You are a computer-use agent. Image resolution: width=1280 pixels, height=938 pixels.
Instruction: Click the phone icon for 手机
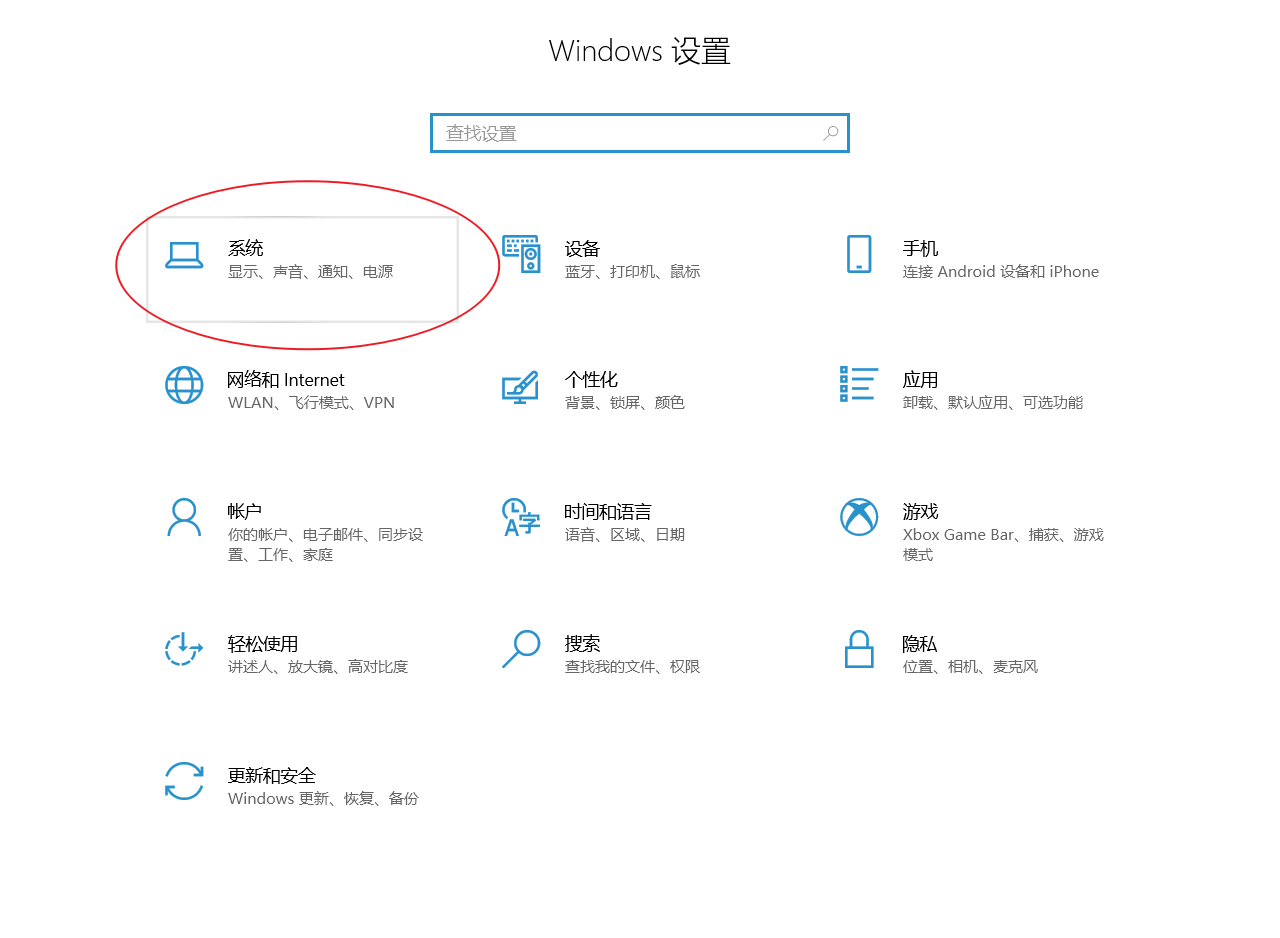858,254
